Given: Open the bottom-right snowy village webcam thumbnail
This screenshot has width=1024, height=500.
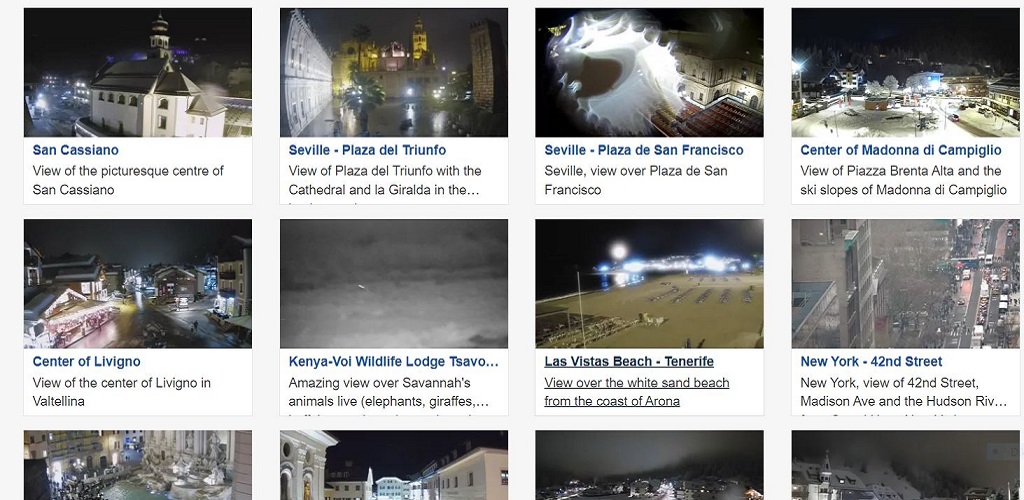Looking at the screenshot, I should (905, 465).
